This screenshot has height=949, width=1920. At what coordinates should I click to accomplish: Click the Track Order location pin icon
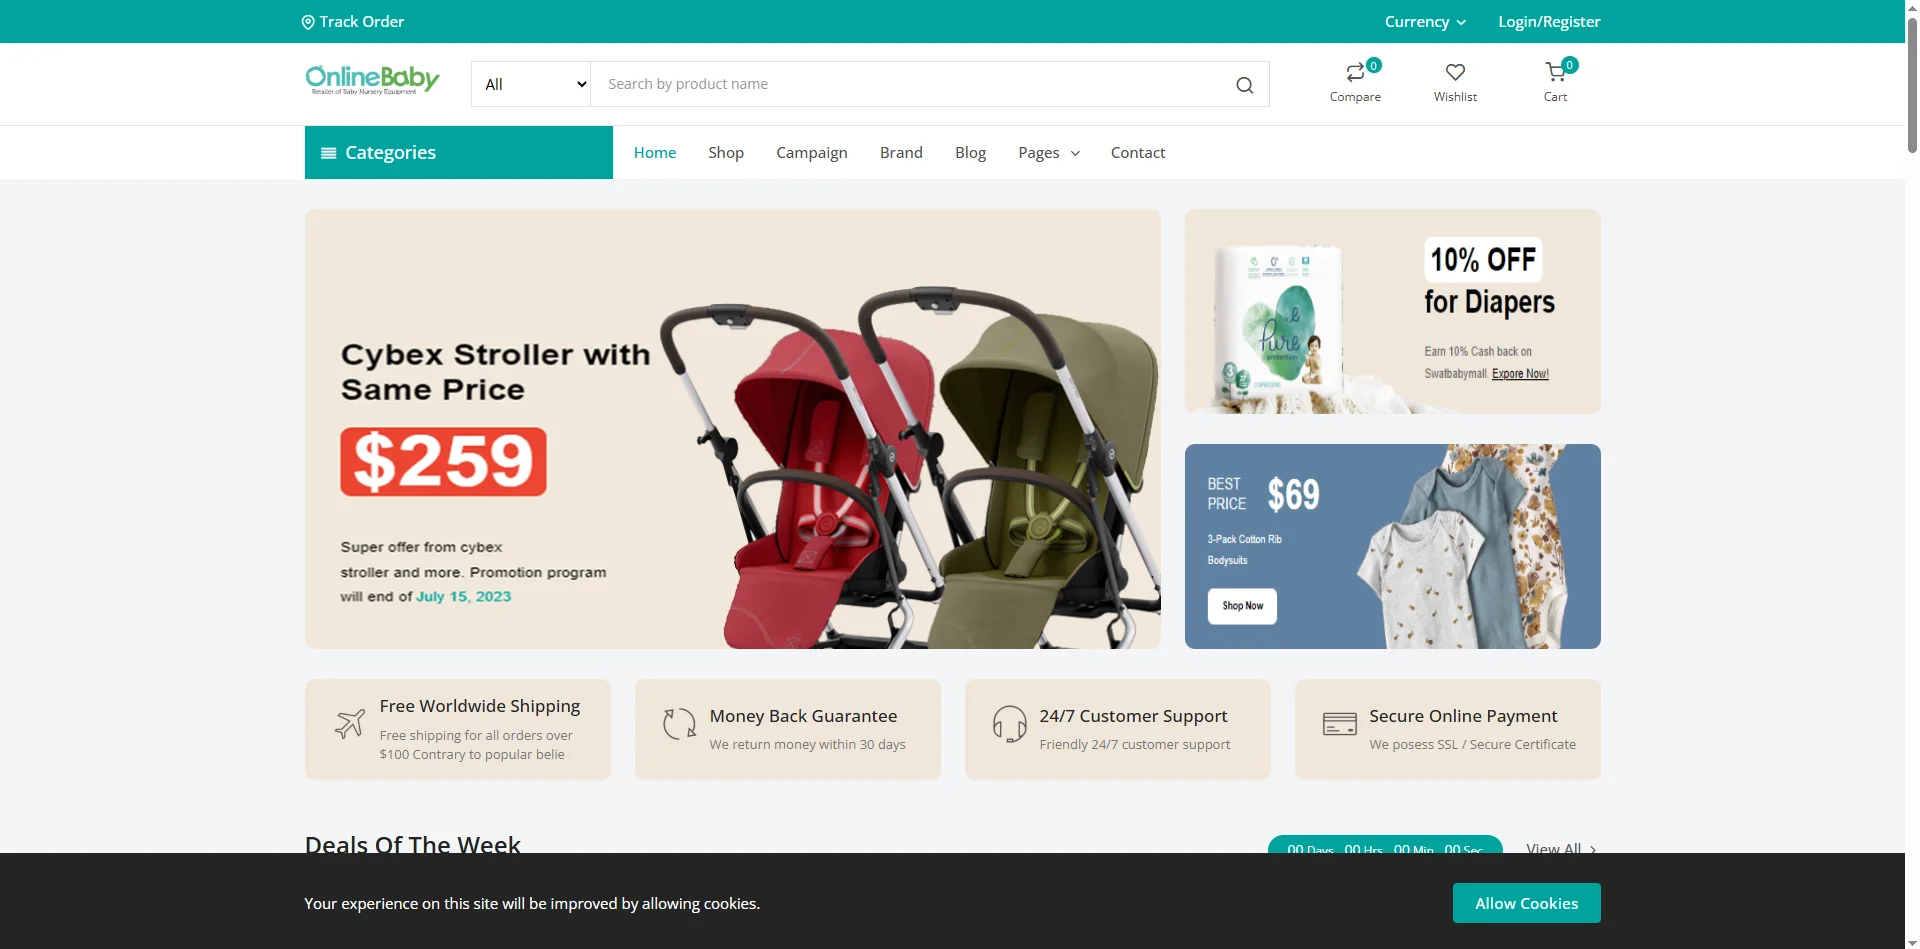click(308, 22)
